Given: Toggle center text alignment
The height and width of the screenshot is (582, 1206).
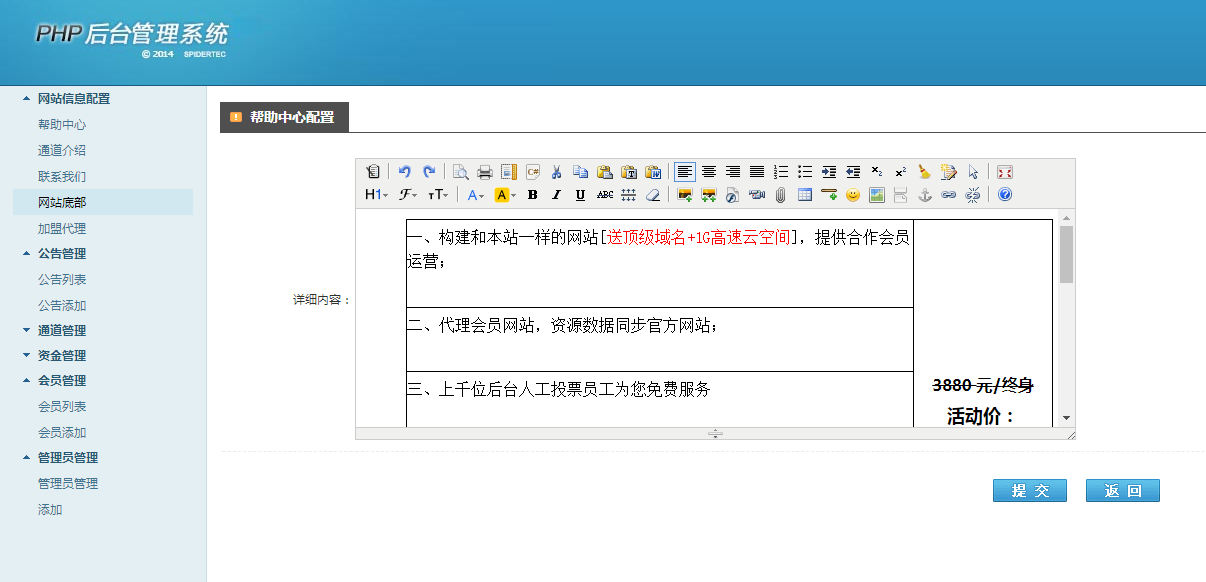Looking at the screenshot, I should tap(709, 171).
